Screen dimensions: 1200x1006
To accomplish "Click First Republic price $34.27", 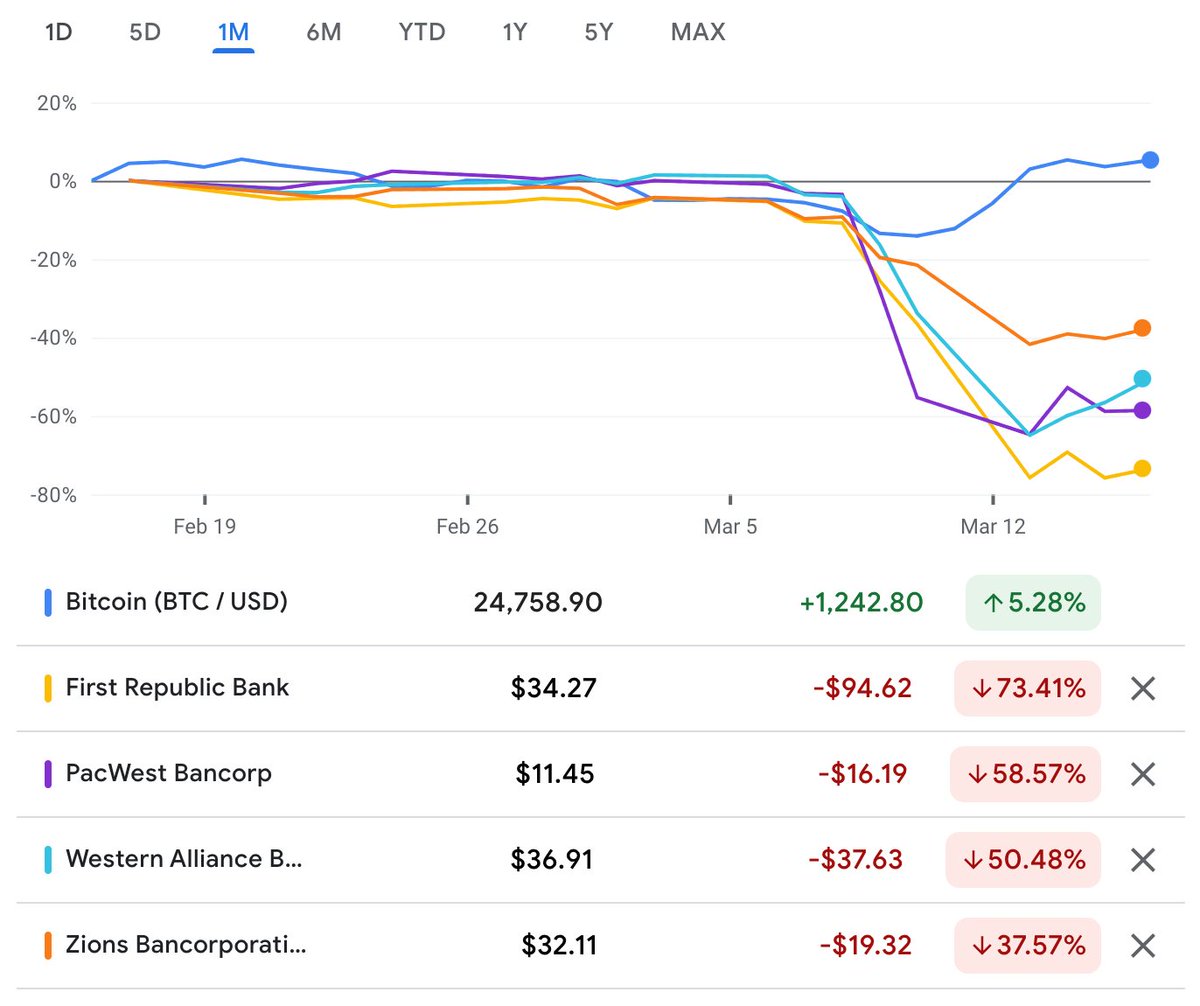I will coord(553,688).
